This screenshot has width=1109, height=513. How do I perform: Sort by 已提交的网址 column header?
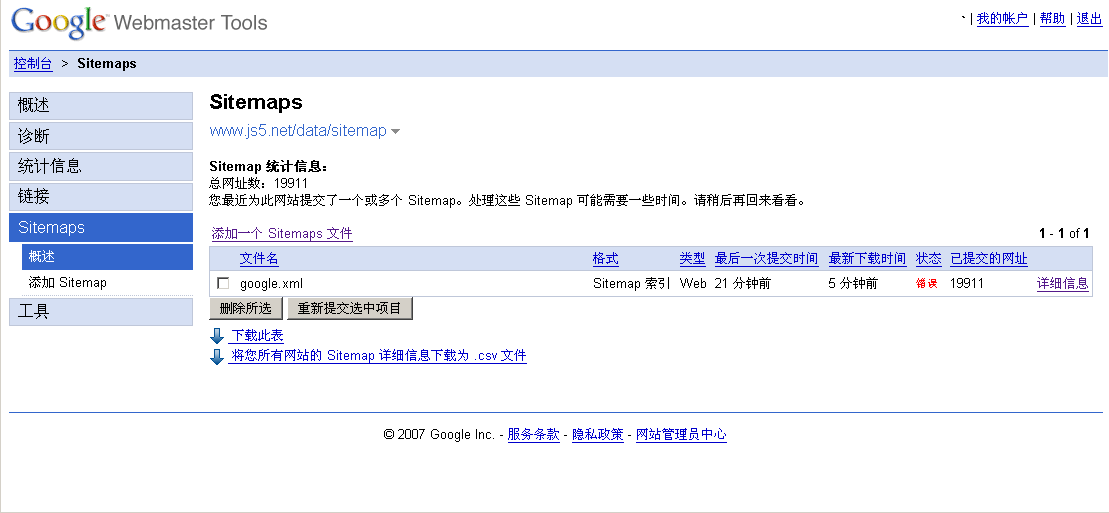[989, 259]
